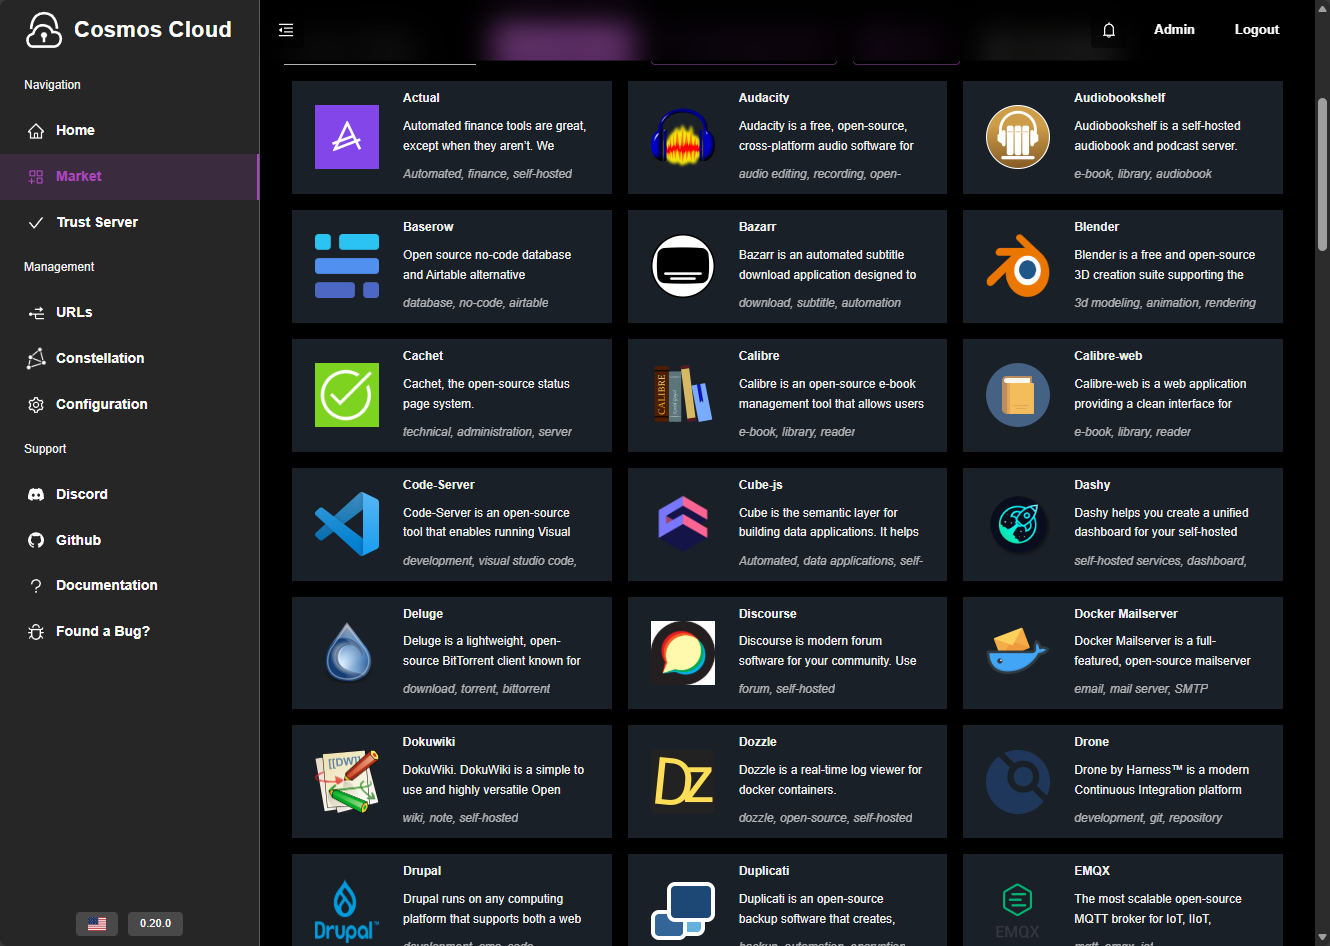Select the Baserow title text

pos(428,227)
